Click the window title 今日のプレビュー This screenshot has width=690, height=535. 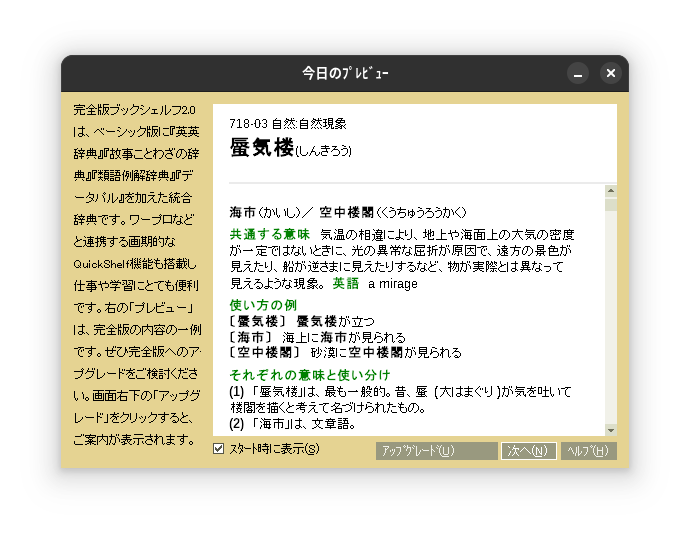tap(345, 73)
